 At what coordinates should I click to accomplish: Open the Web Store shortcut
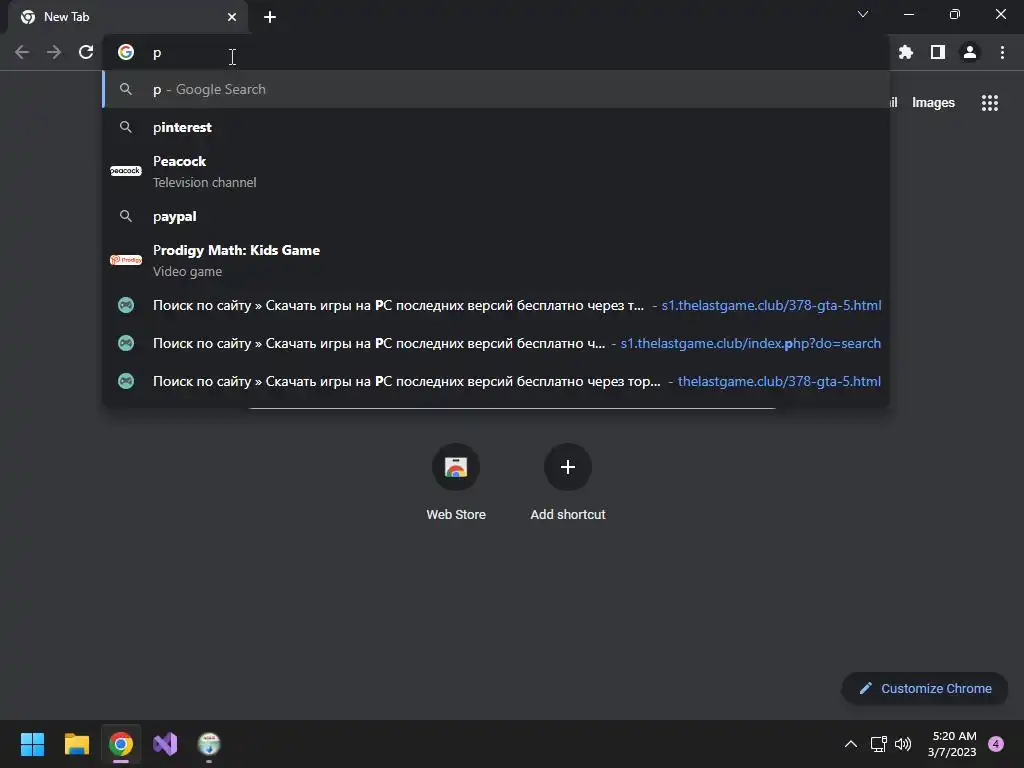456,483
